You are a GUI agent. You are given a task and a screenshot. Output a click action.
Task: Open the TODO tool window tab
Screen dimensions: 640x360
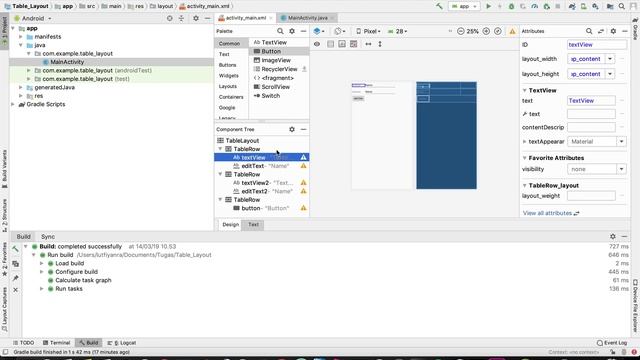click(x=23, y=343)
